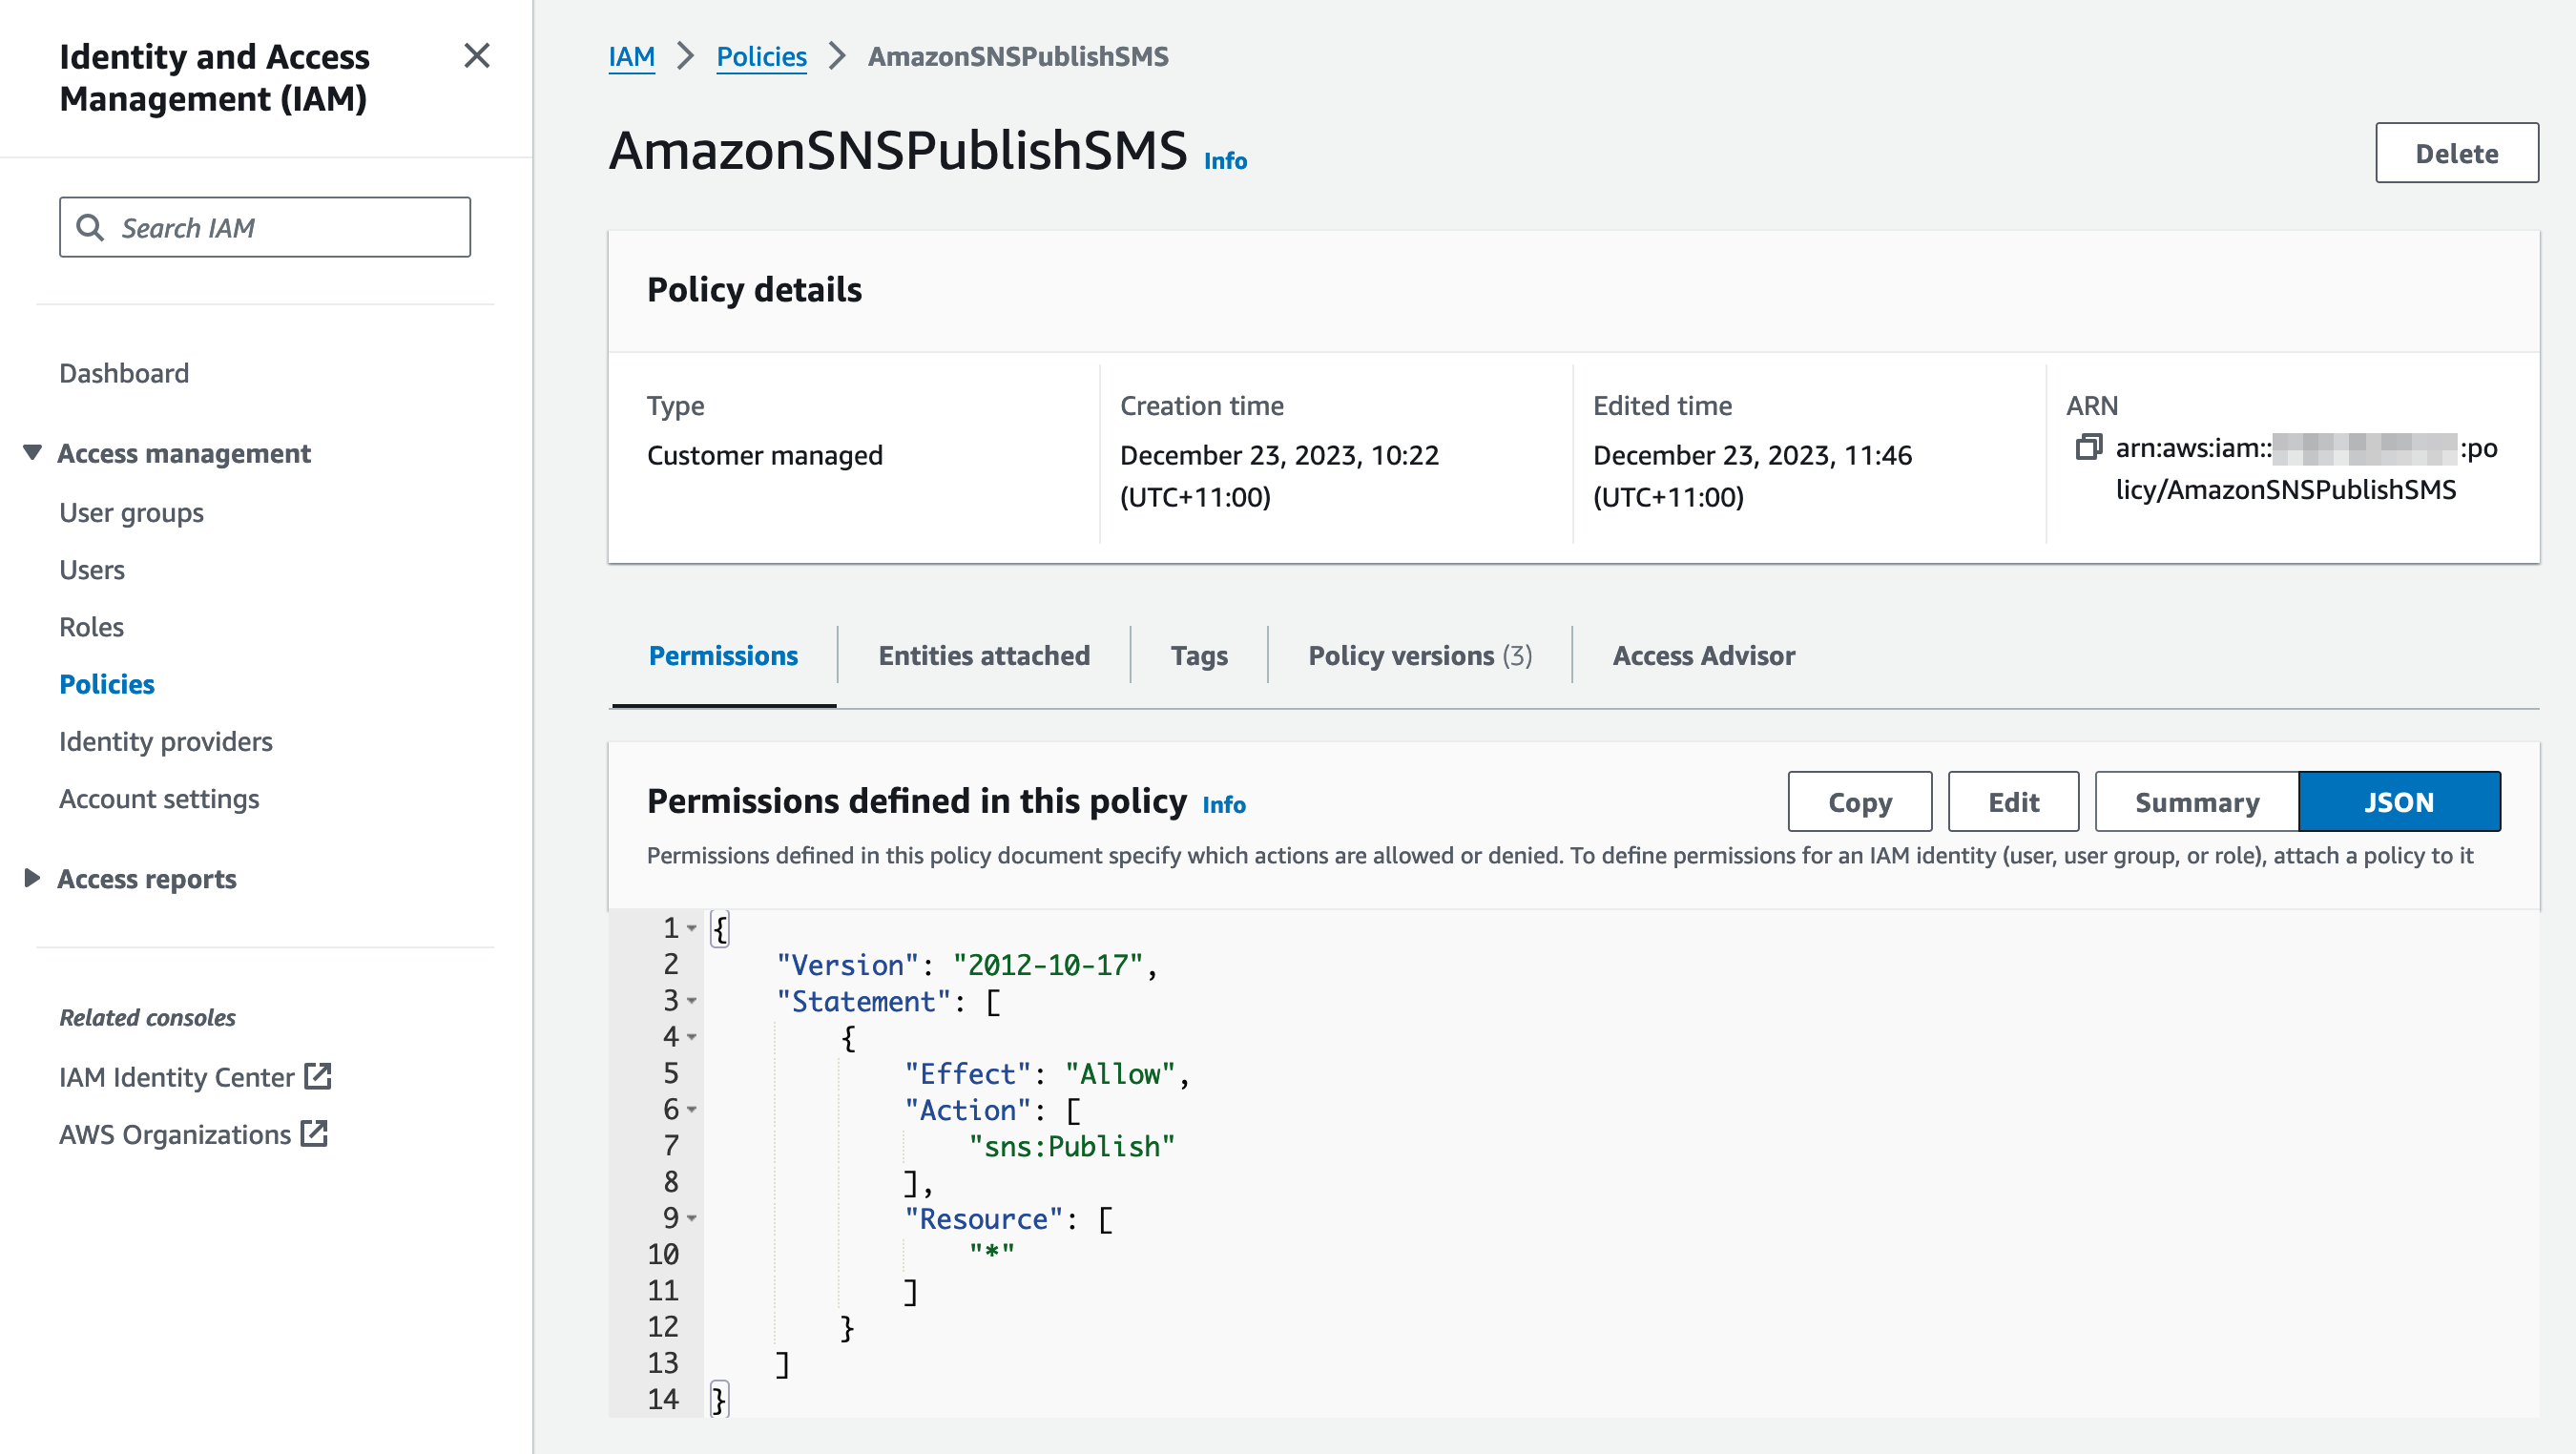
Task: Go to Policies breadcrumb link
Action: coord(761,56)
